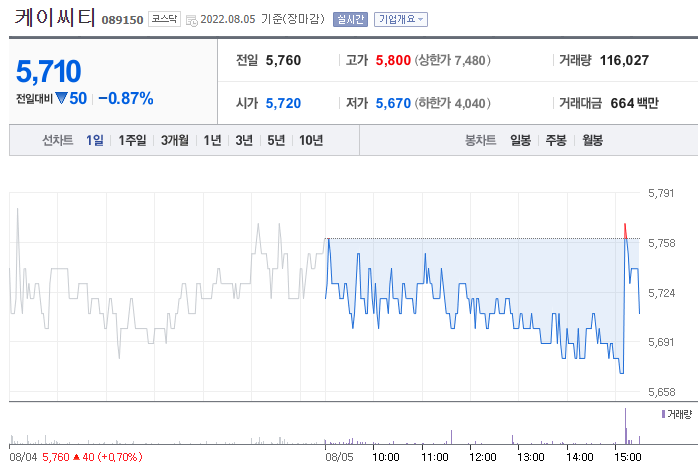Click the previous close value 5,760
The width and height of the screenshot is (698, 474).
tap(283, 60)
